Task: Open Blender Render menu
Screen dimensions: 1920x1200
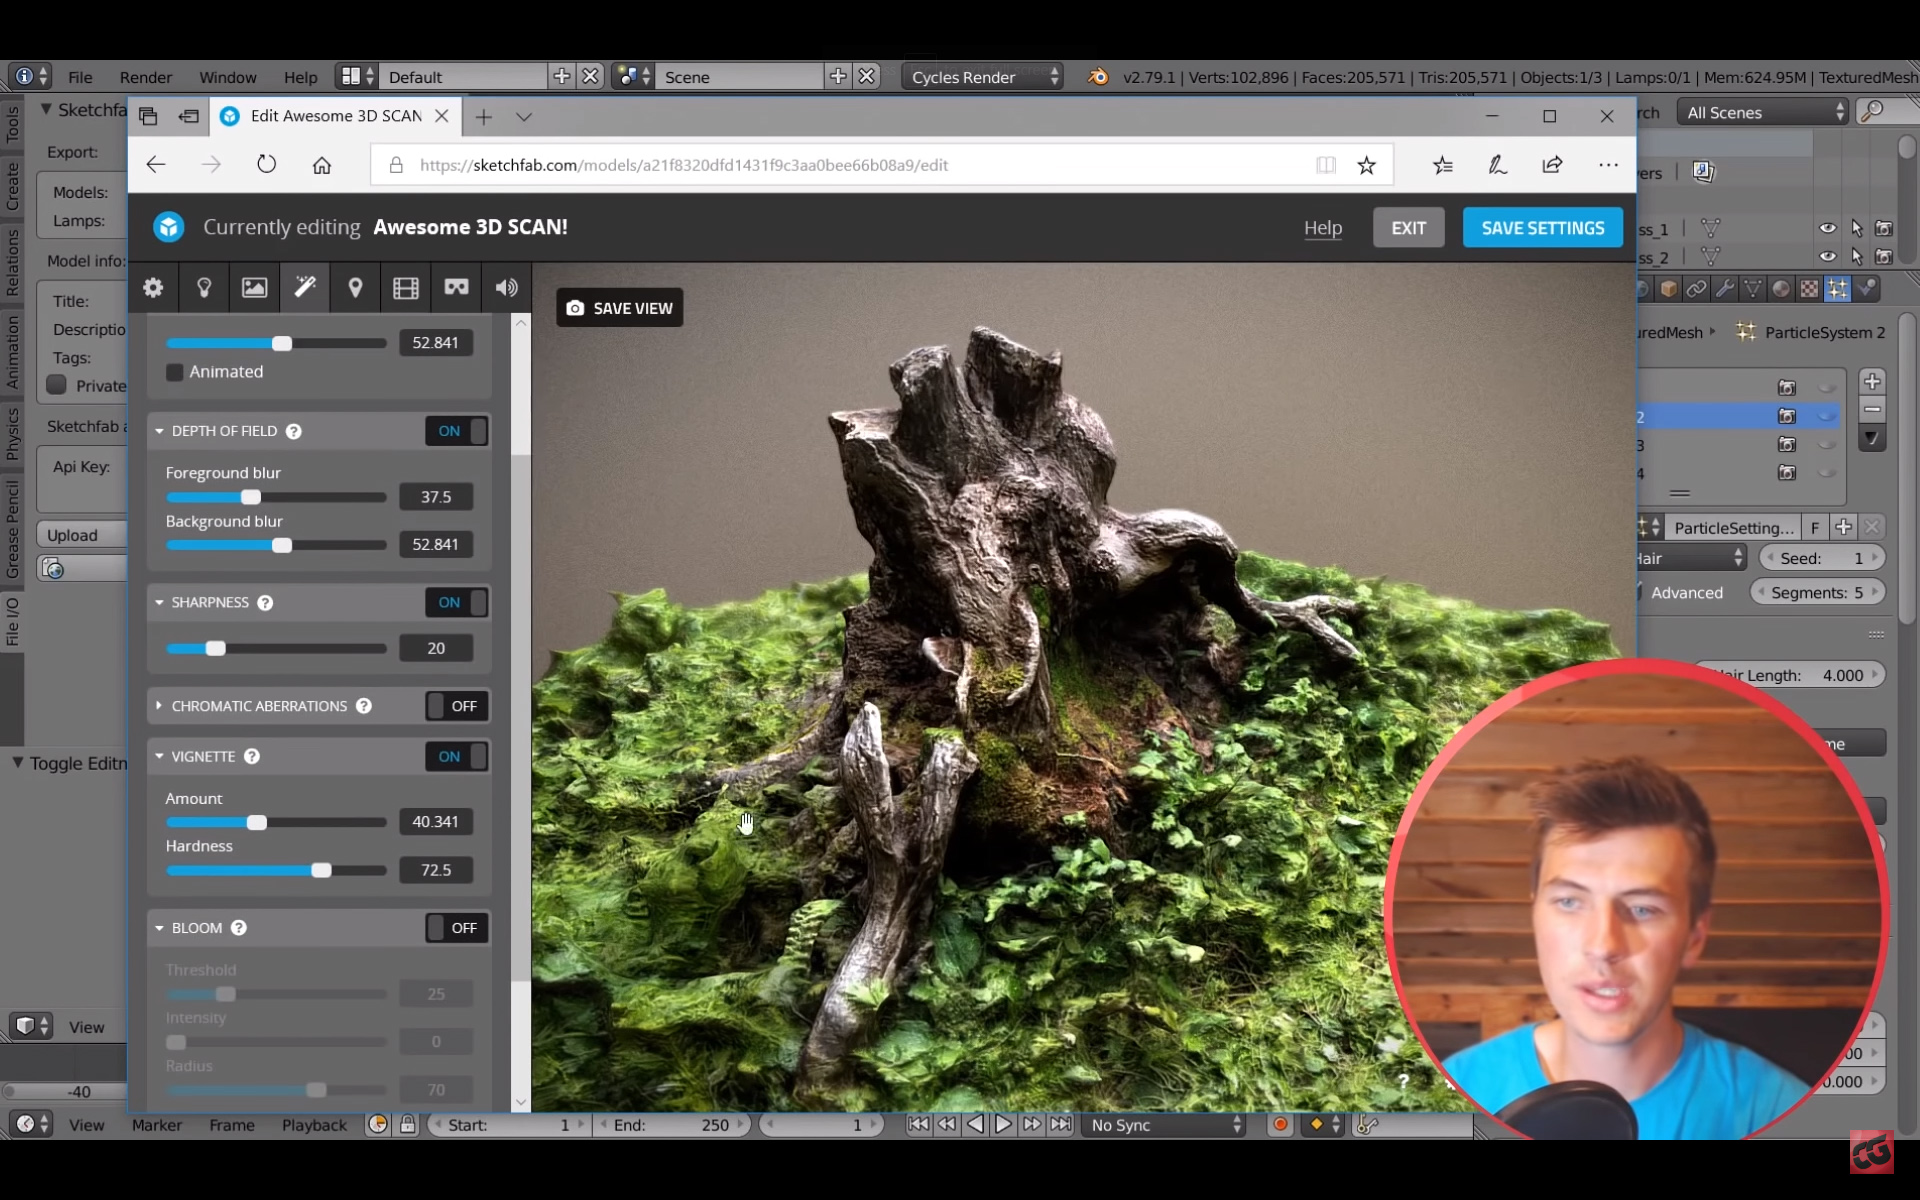Action: click(146, 77)
